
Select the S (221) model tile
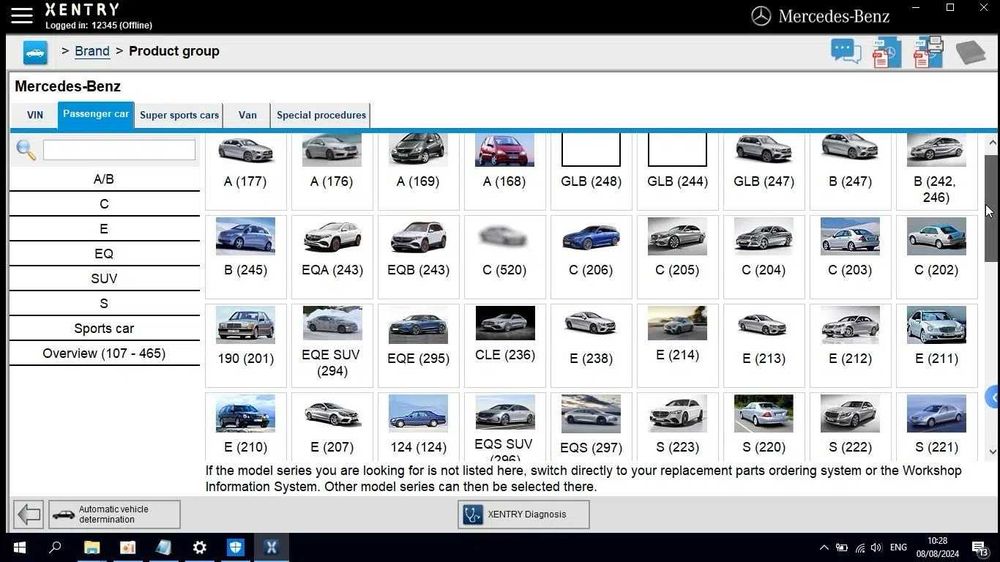936,426
